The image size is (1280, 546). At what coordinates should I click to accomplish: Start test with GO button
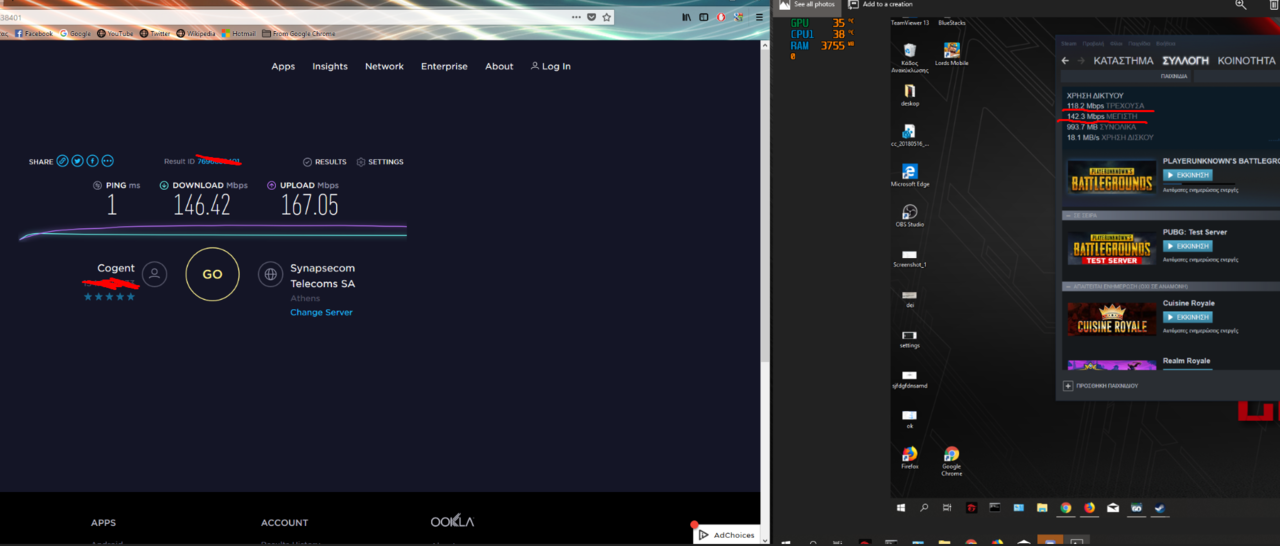[213, 274]
